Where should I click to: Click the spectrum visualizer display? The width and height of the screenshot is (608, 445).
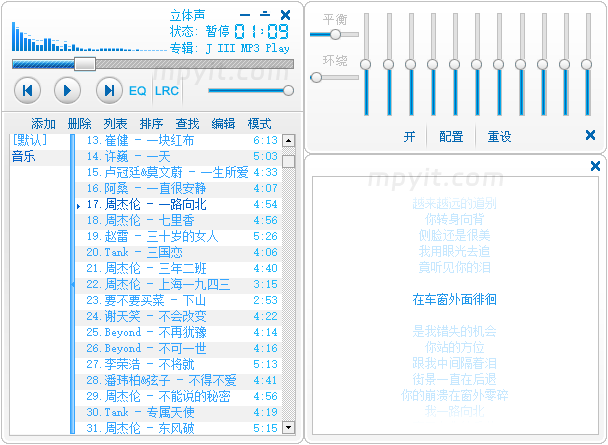click(89, 36)
